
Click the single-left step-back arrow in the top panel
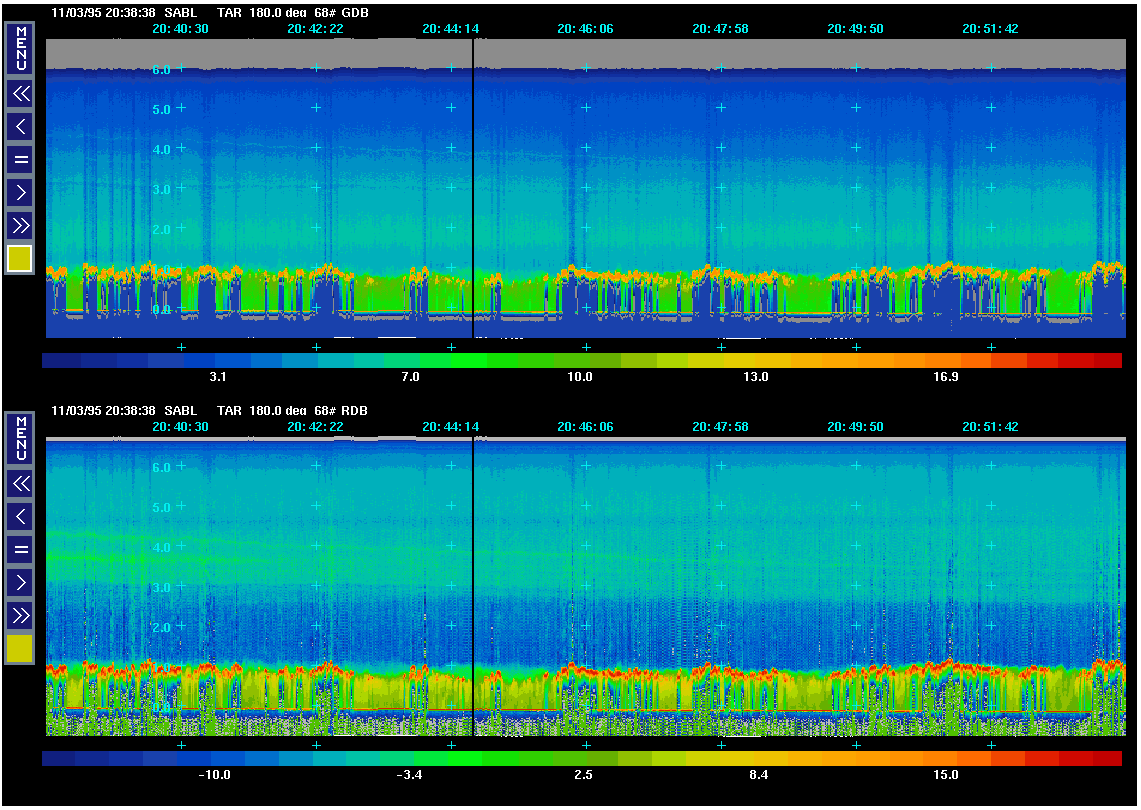(x=20, y=127)
